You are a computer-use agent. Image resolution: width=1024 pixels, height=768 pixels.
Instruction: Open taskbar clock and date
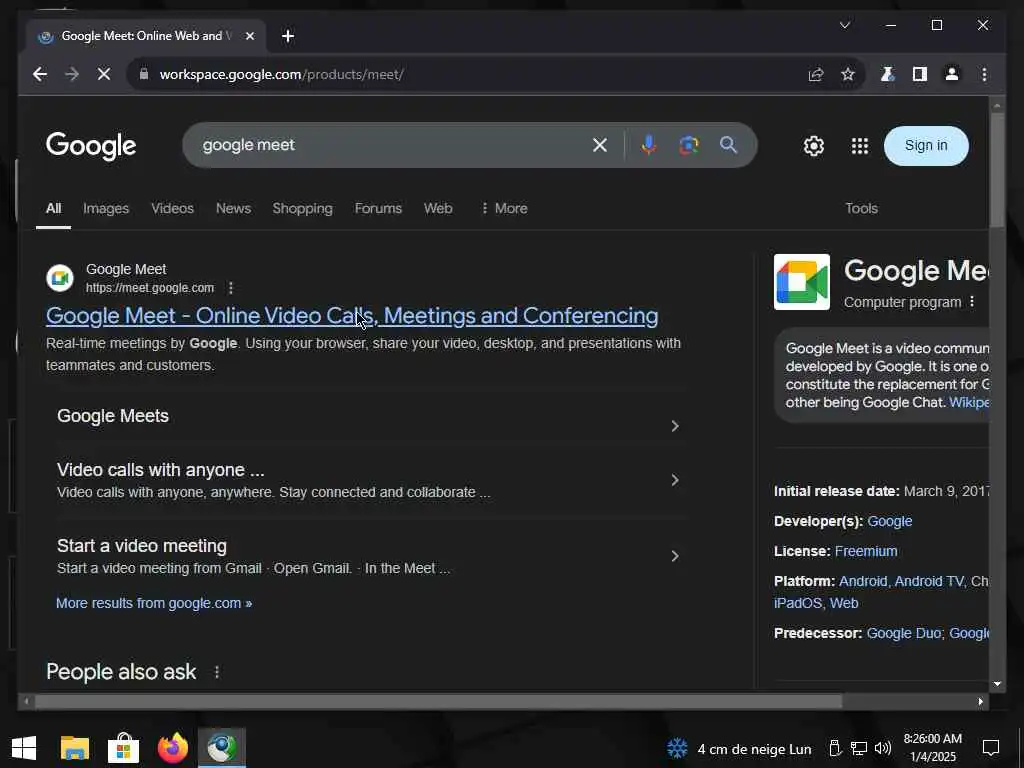coord(933,748)
